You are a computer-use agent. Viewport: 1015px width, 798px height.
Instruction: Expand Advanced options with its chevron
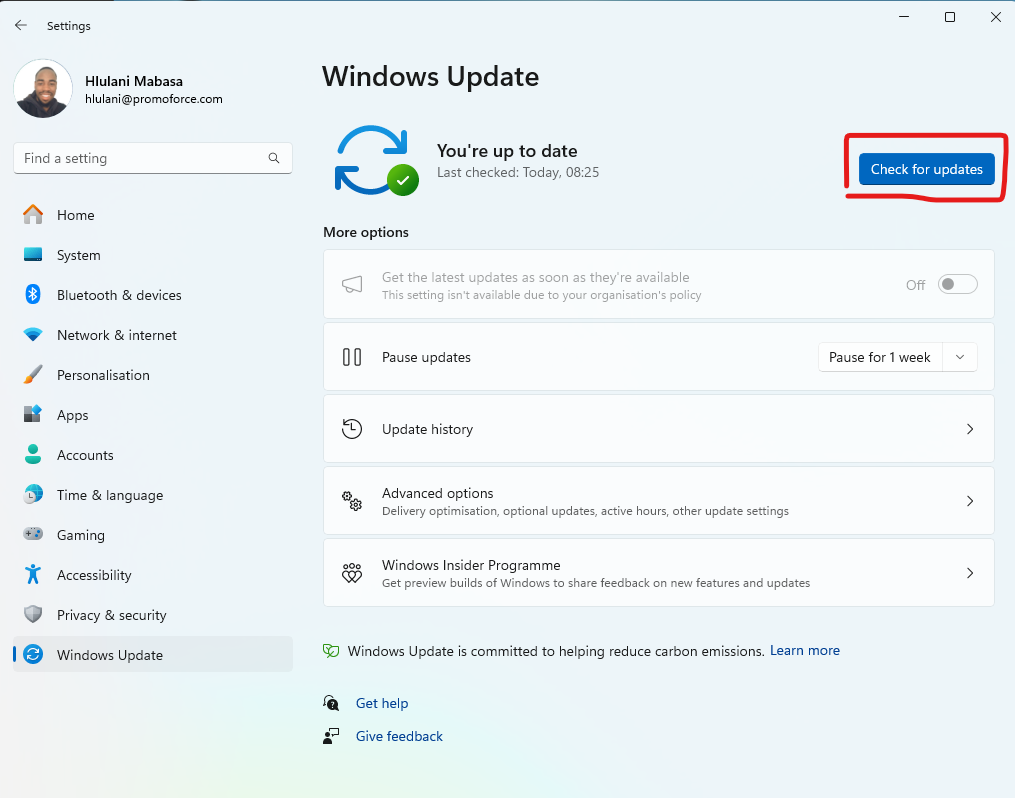[970, 501]
